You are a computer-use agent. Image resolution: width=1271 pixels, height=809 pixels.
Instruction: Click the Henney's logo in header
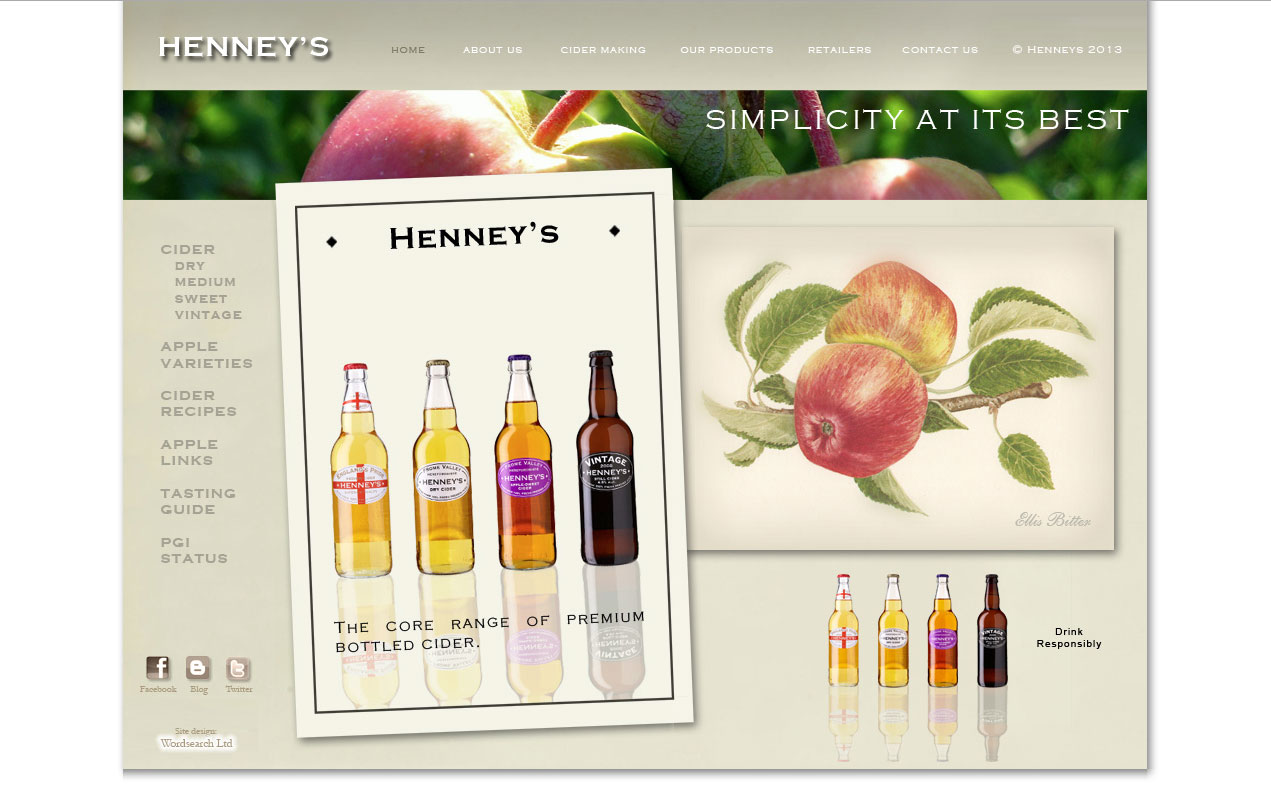tap(244, 47)
